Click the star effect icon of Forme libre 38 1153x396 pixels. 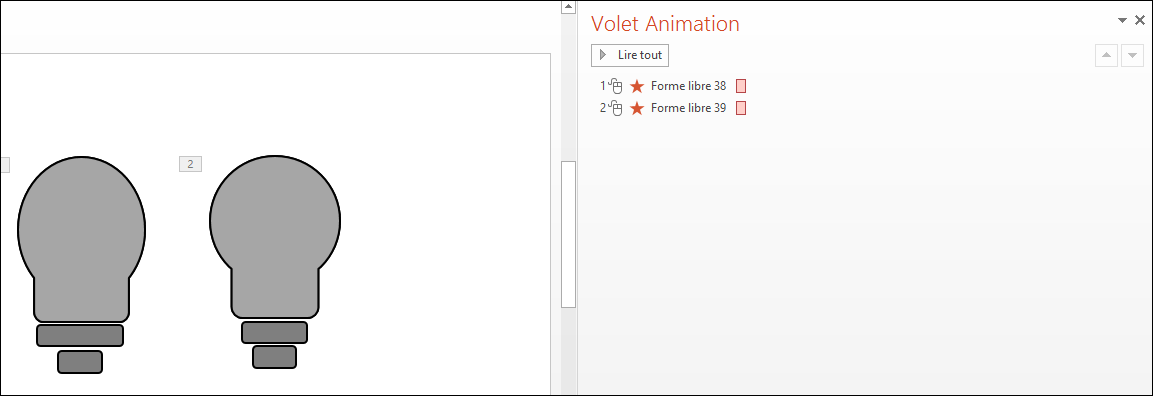point(637,86)
